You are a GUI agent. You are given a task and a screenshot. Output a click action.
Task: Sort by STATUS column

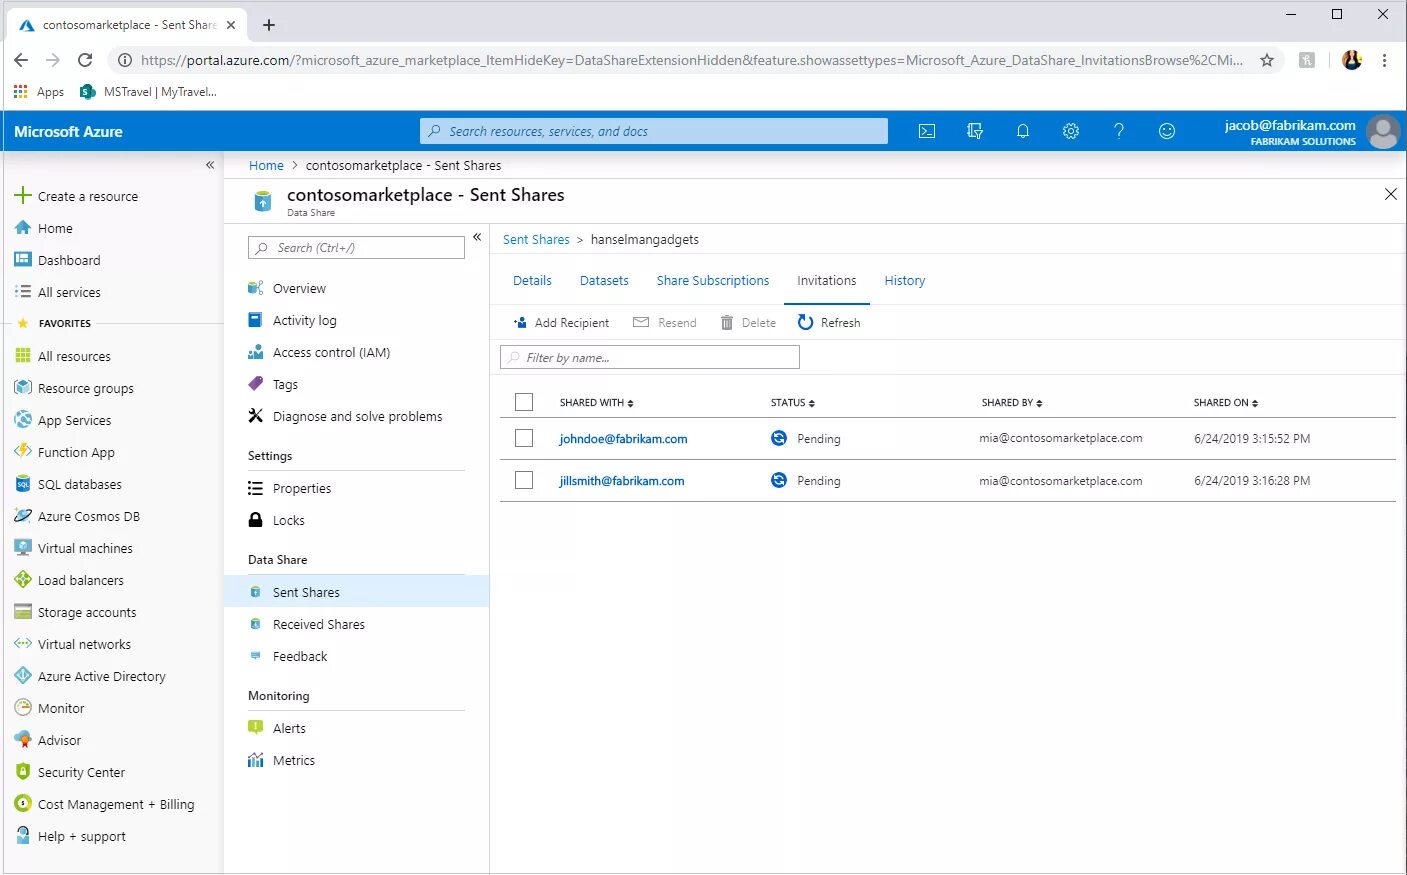point(792,402)
